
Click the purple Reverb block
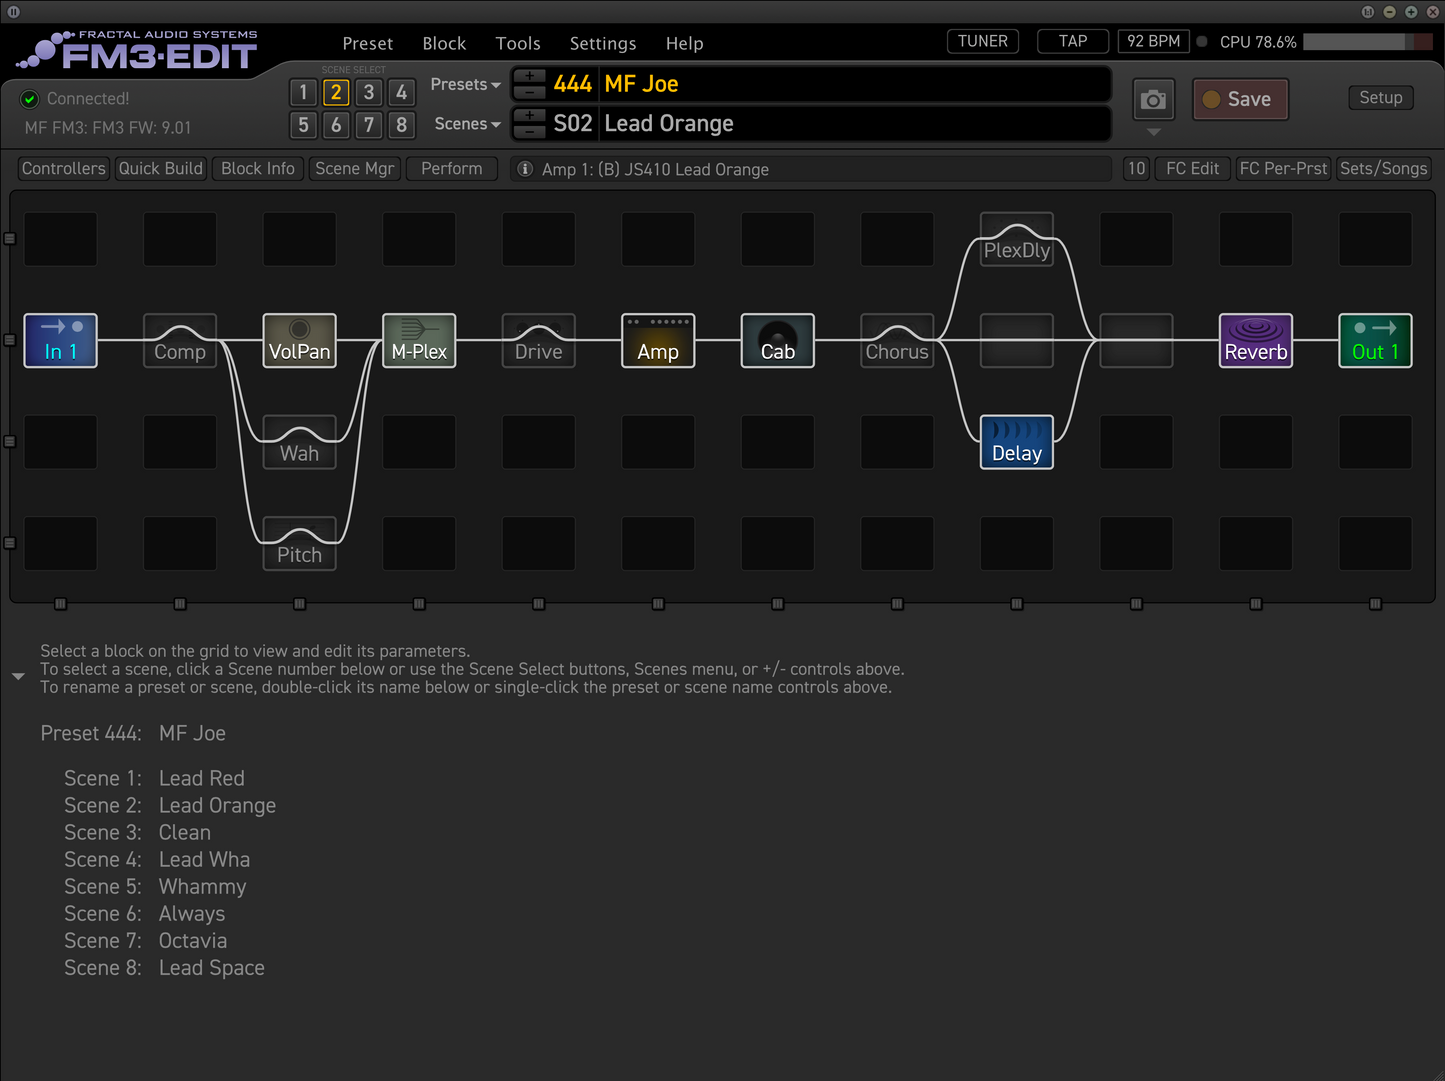[x=1255, y=341]
